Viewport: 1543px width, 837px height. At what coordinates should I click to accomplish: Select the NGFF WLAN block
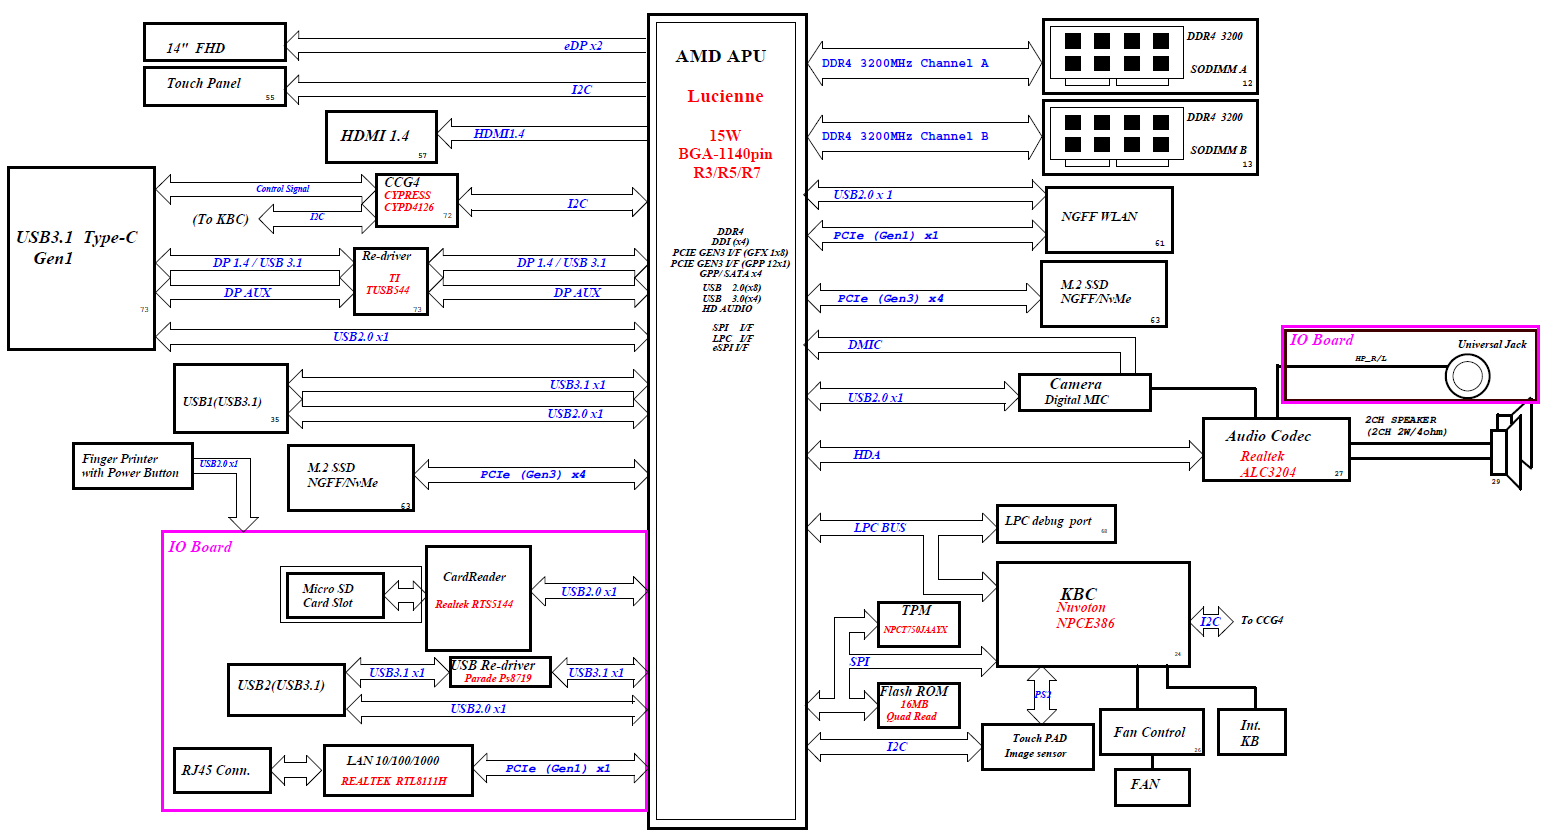1108,219
